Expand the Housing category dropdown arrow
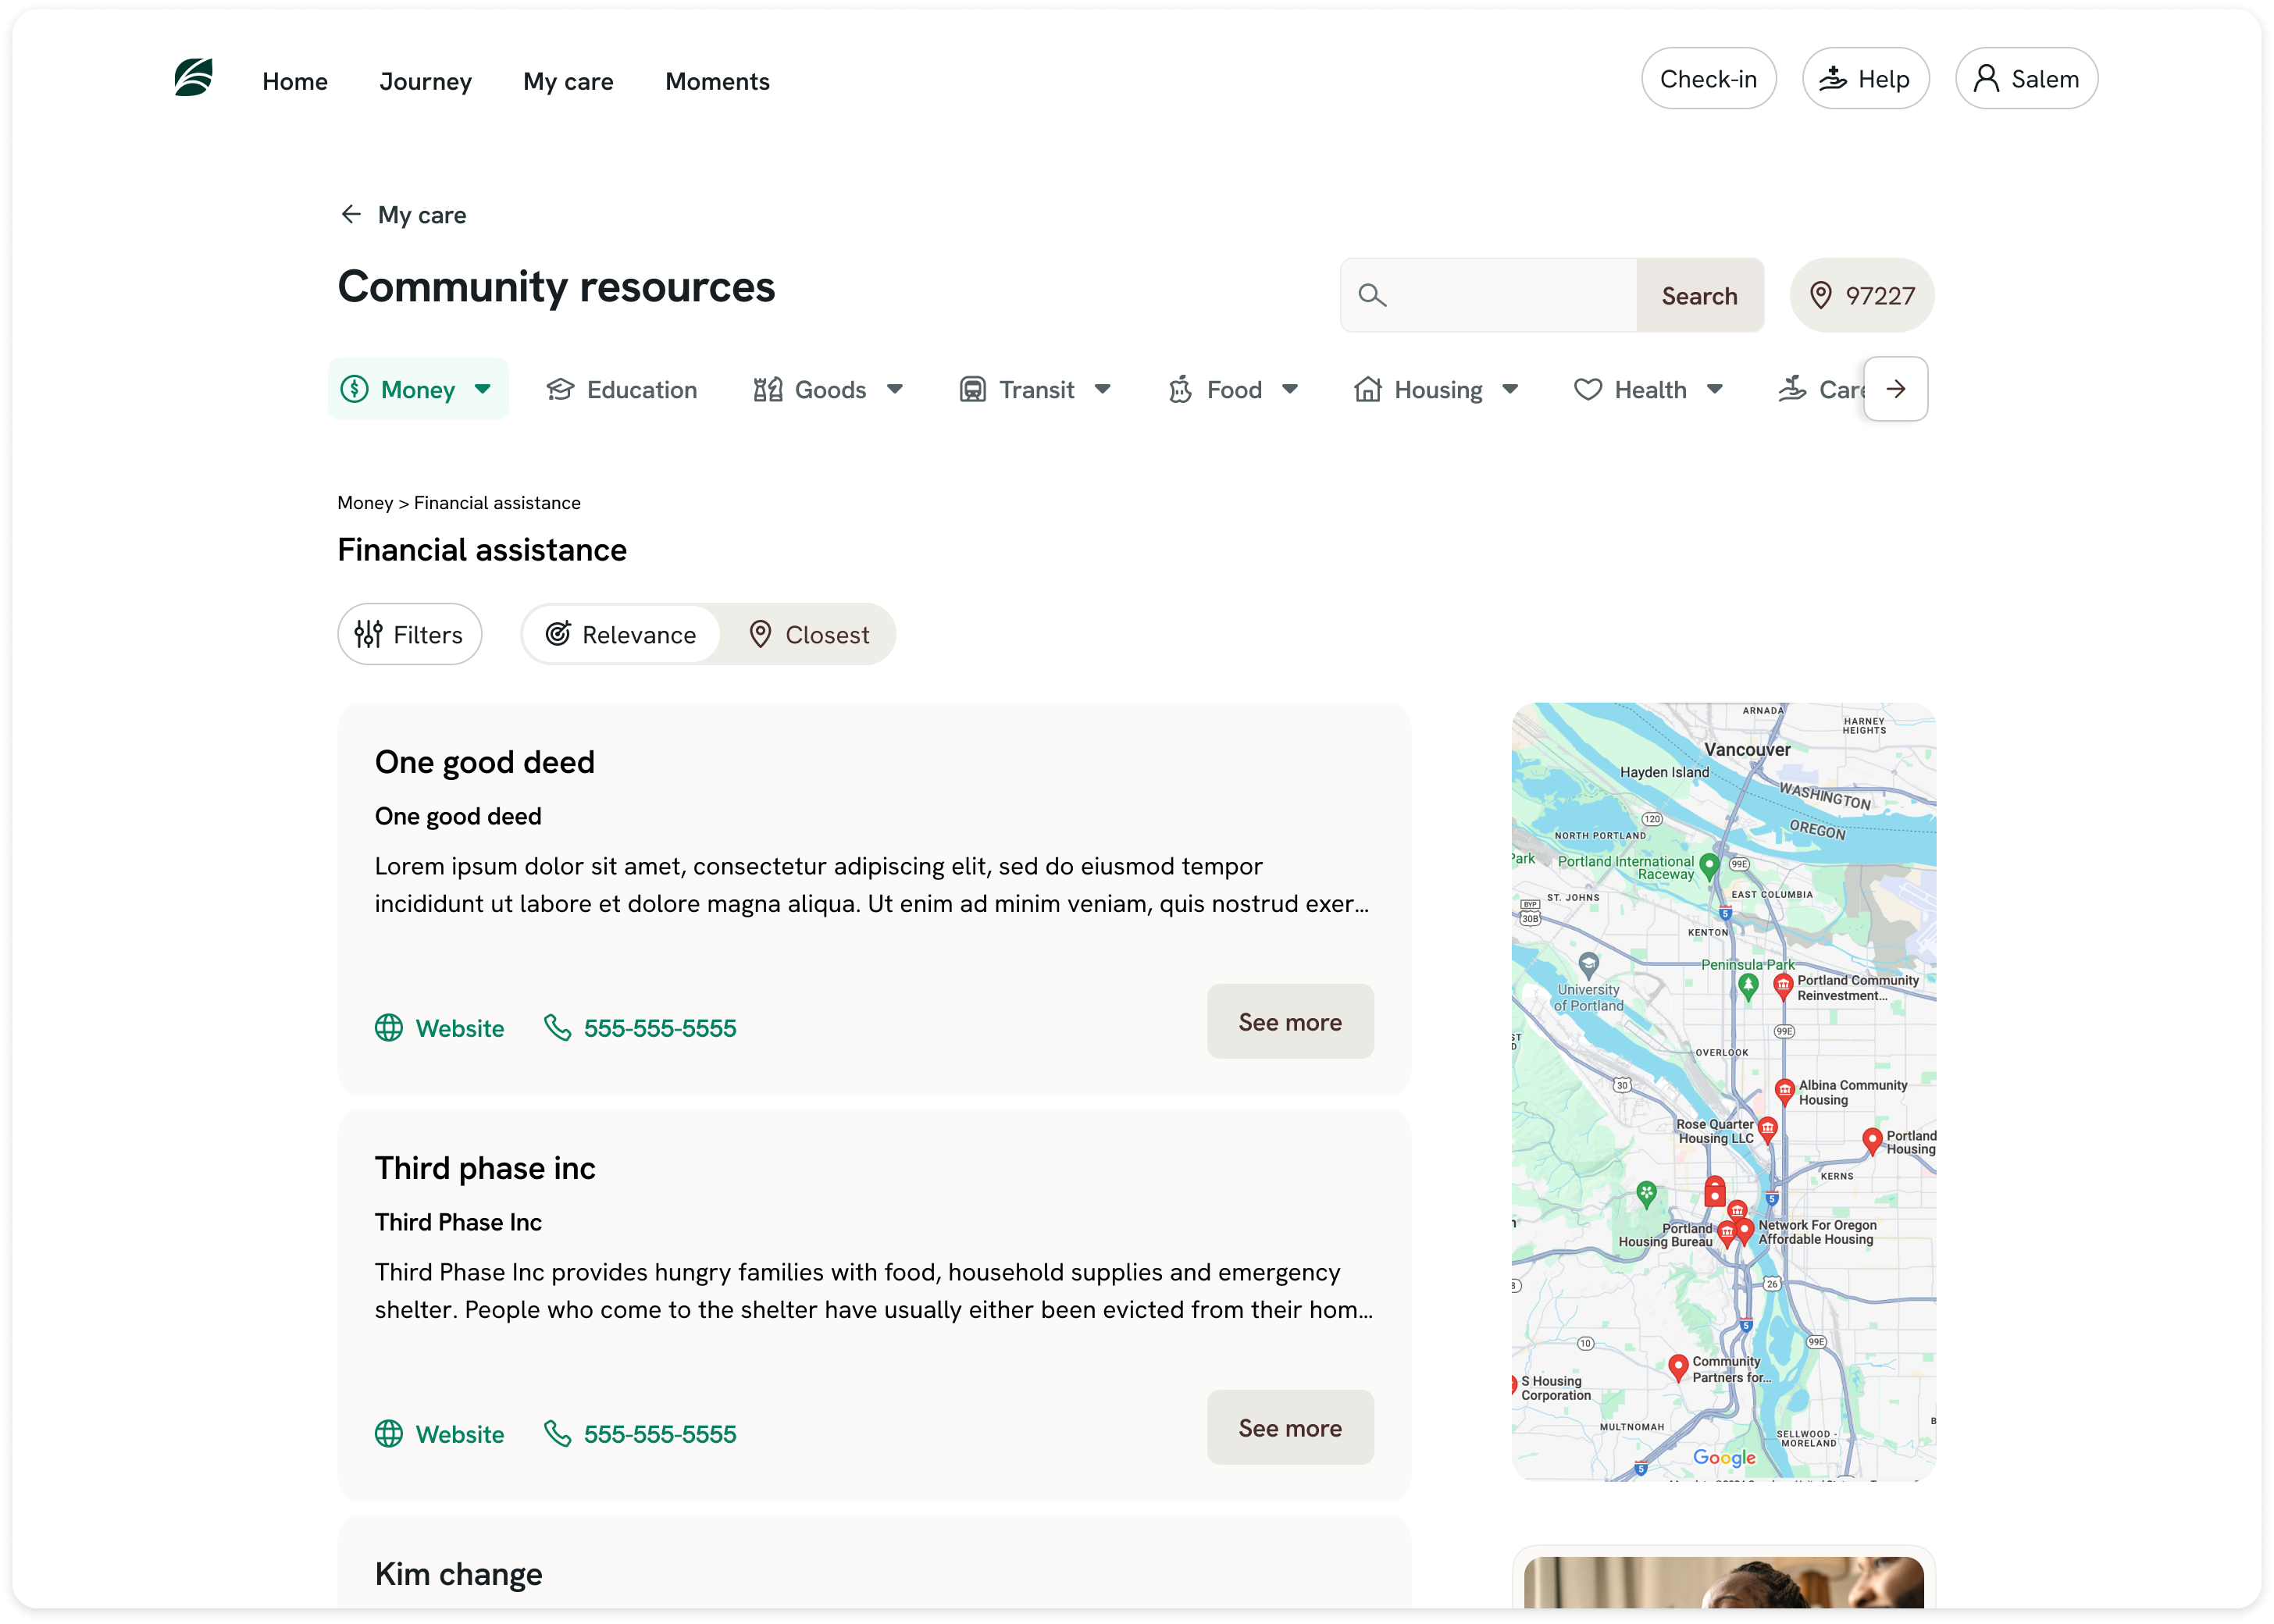This screenshot has height=1624, width=2274. (1510, 389)
